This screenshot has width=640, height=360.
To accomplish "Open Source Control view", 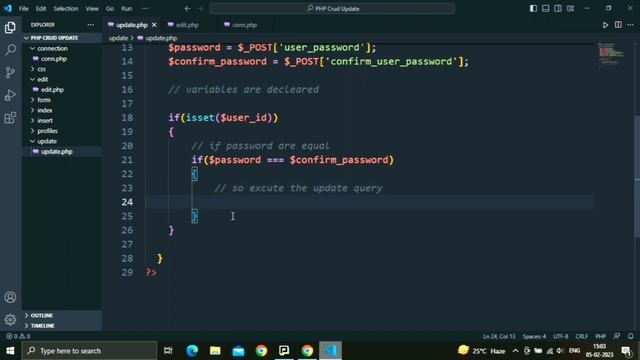I will [x=10, y=73].
